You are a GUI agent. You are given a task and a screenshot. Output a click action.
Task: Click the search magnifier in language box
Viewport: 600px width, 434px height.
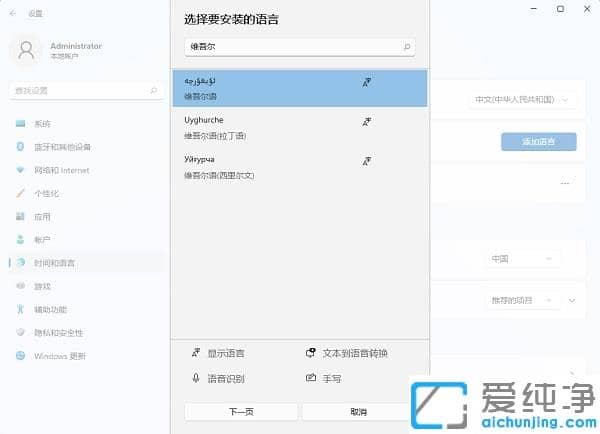(x=407, y=47)
